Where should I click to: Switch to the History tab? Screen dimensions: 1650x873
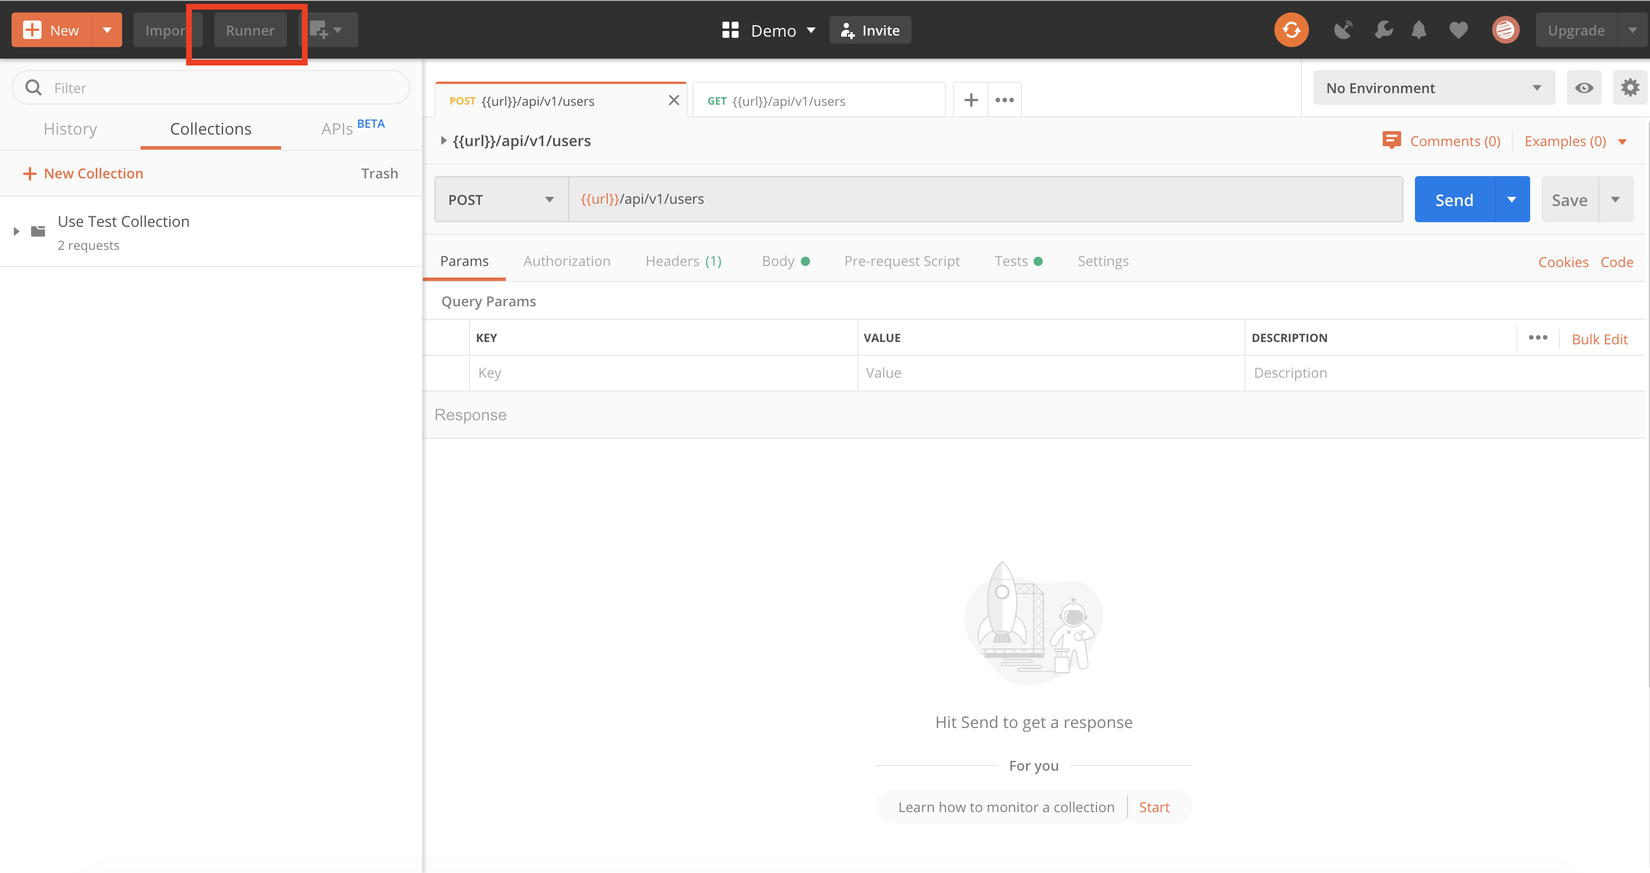(x=70, y=129)
